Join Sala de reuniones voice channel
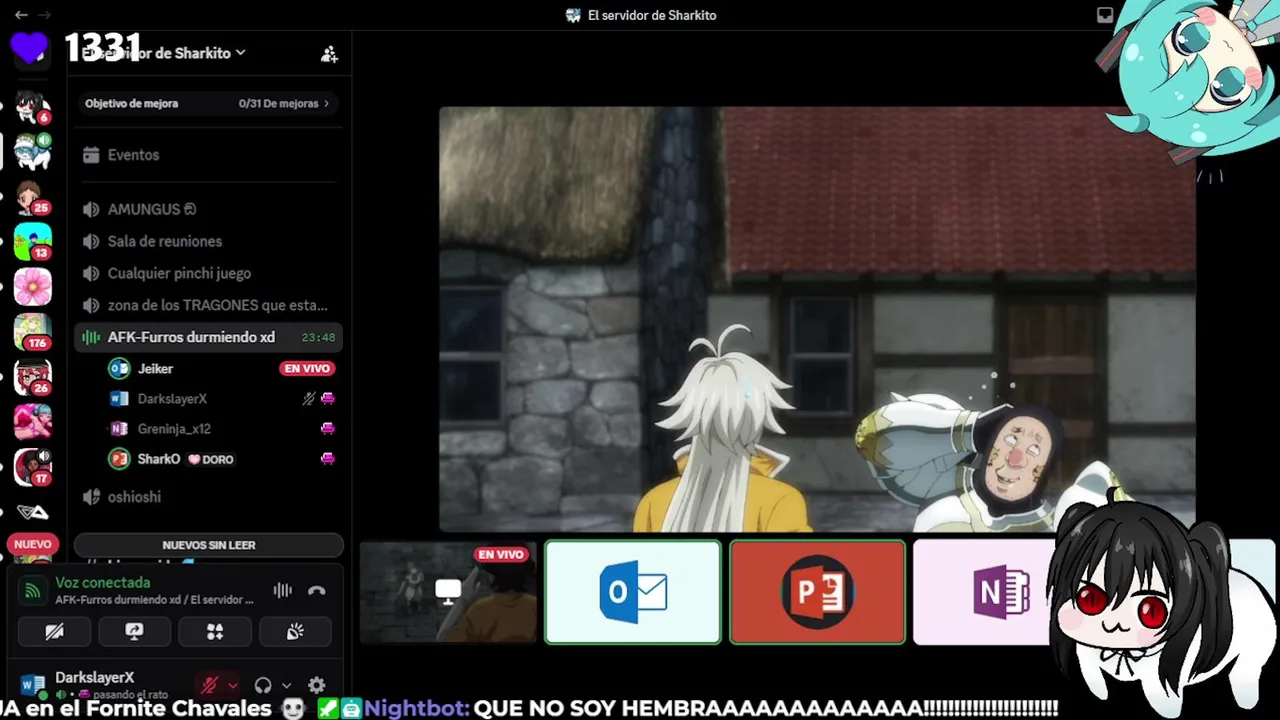 (208, 241)
